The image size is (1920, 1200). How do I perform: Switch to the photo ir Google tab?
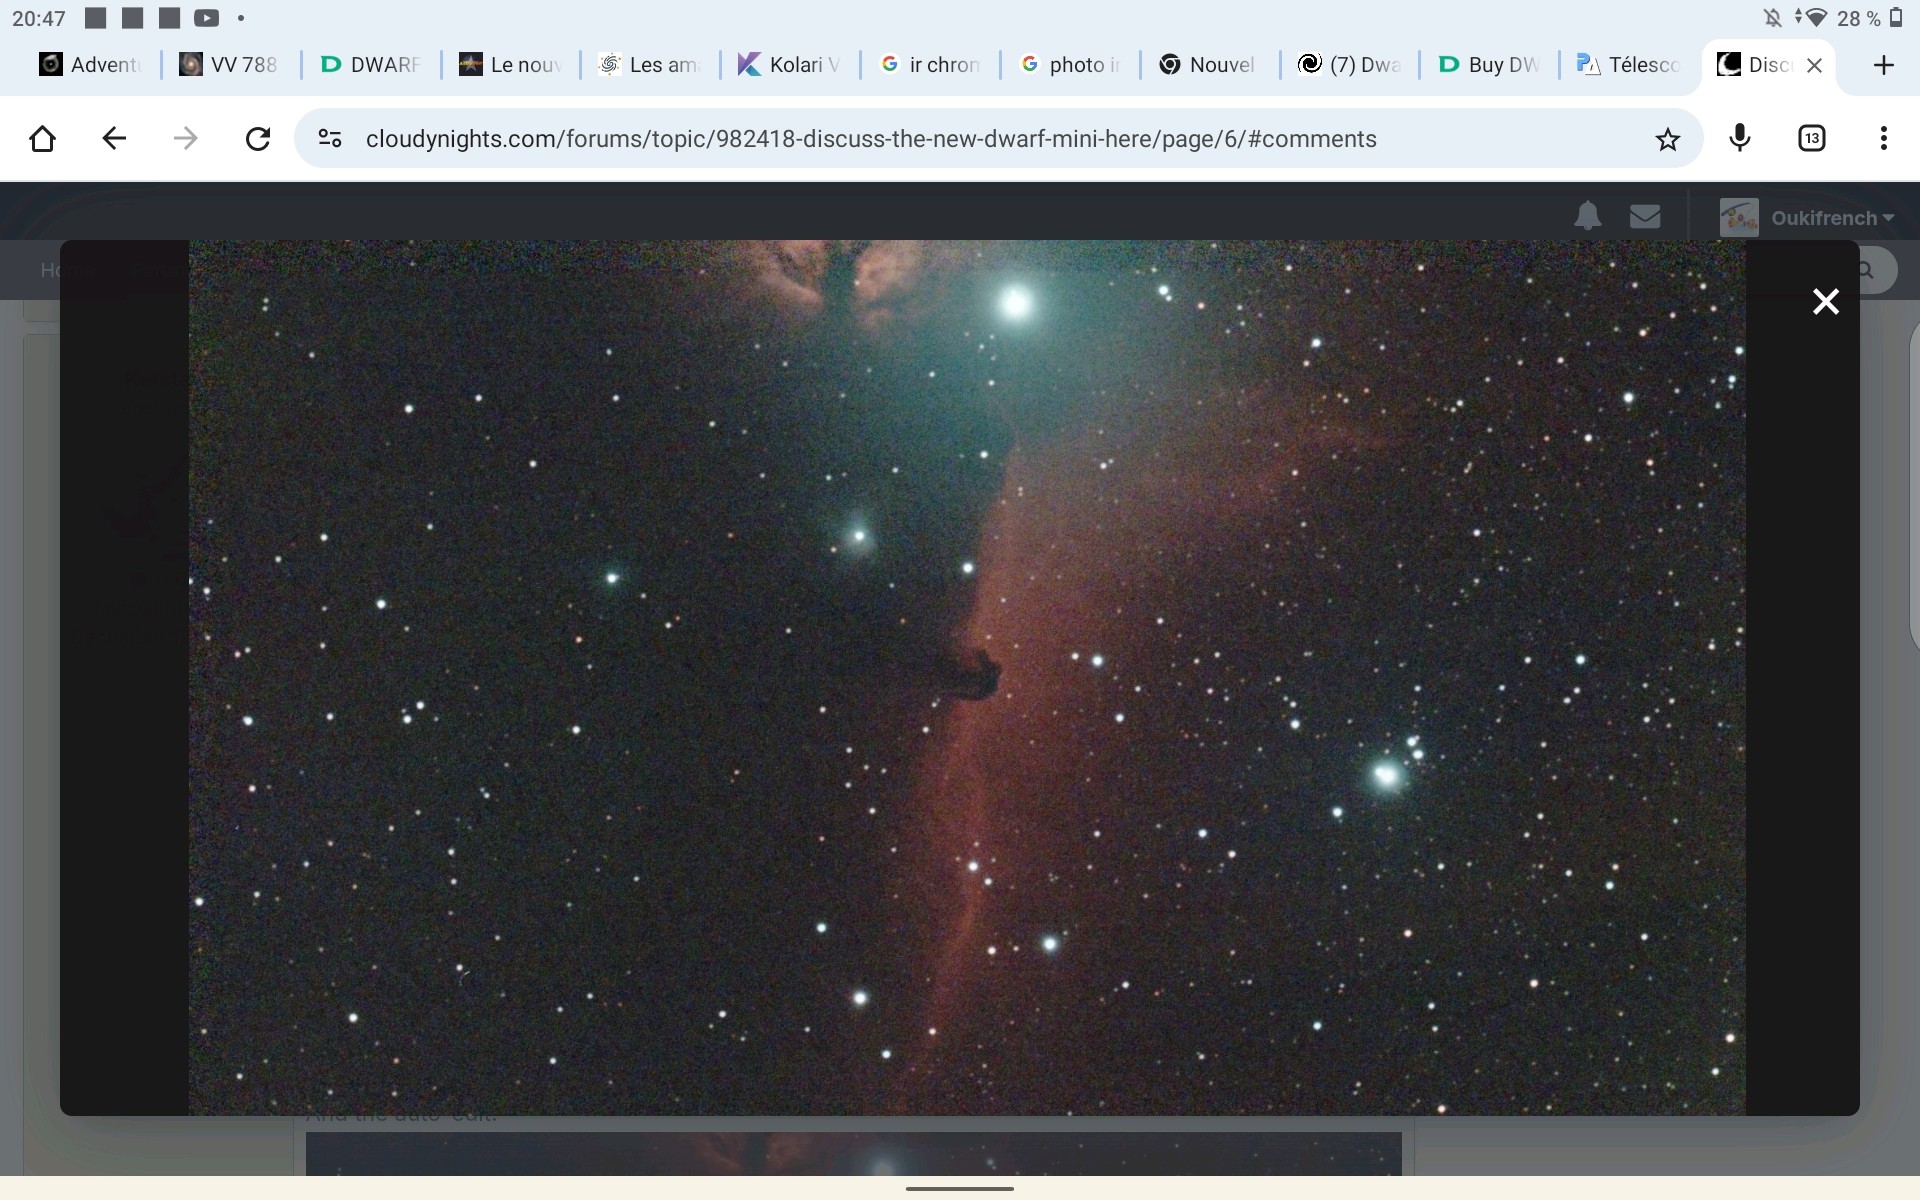[x=1069, y=65]
